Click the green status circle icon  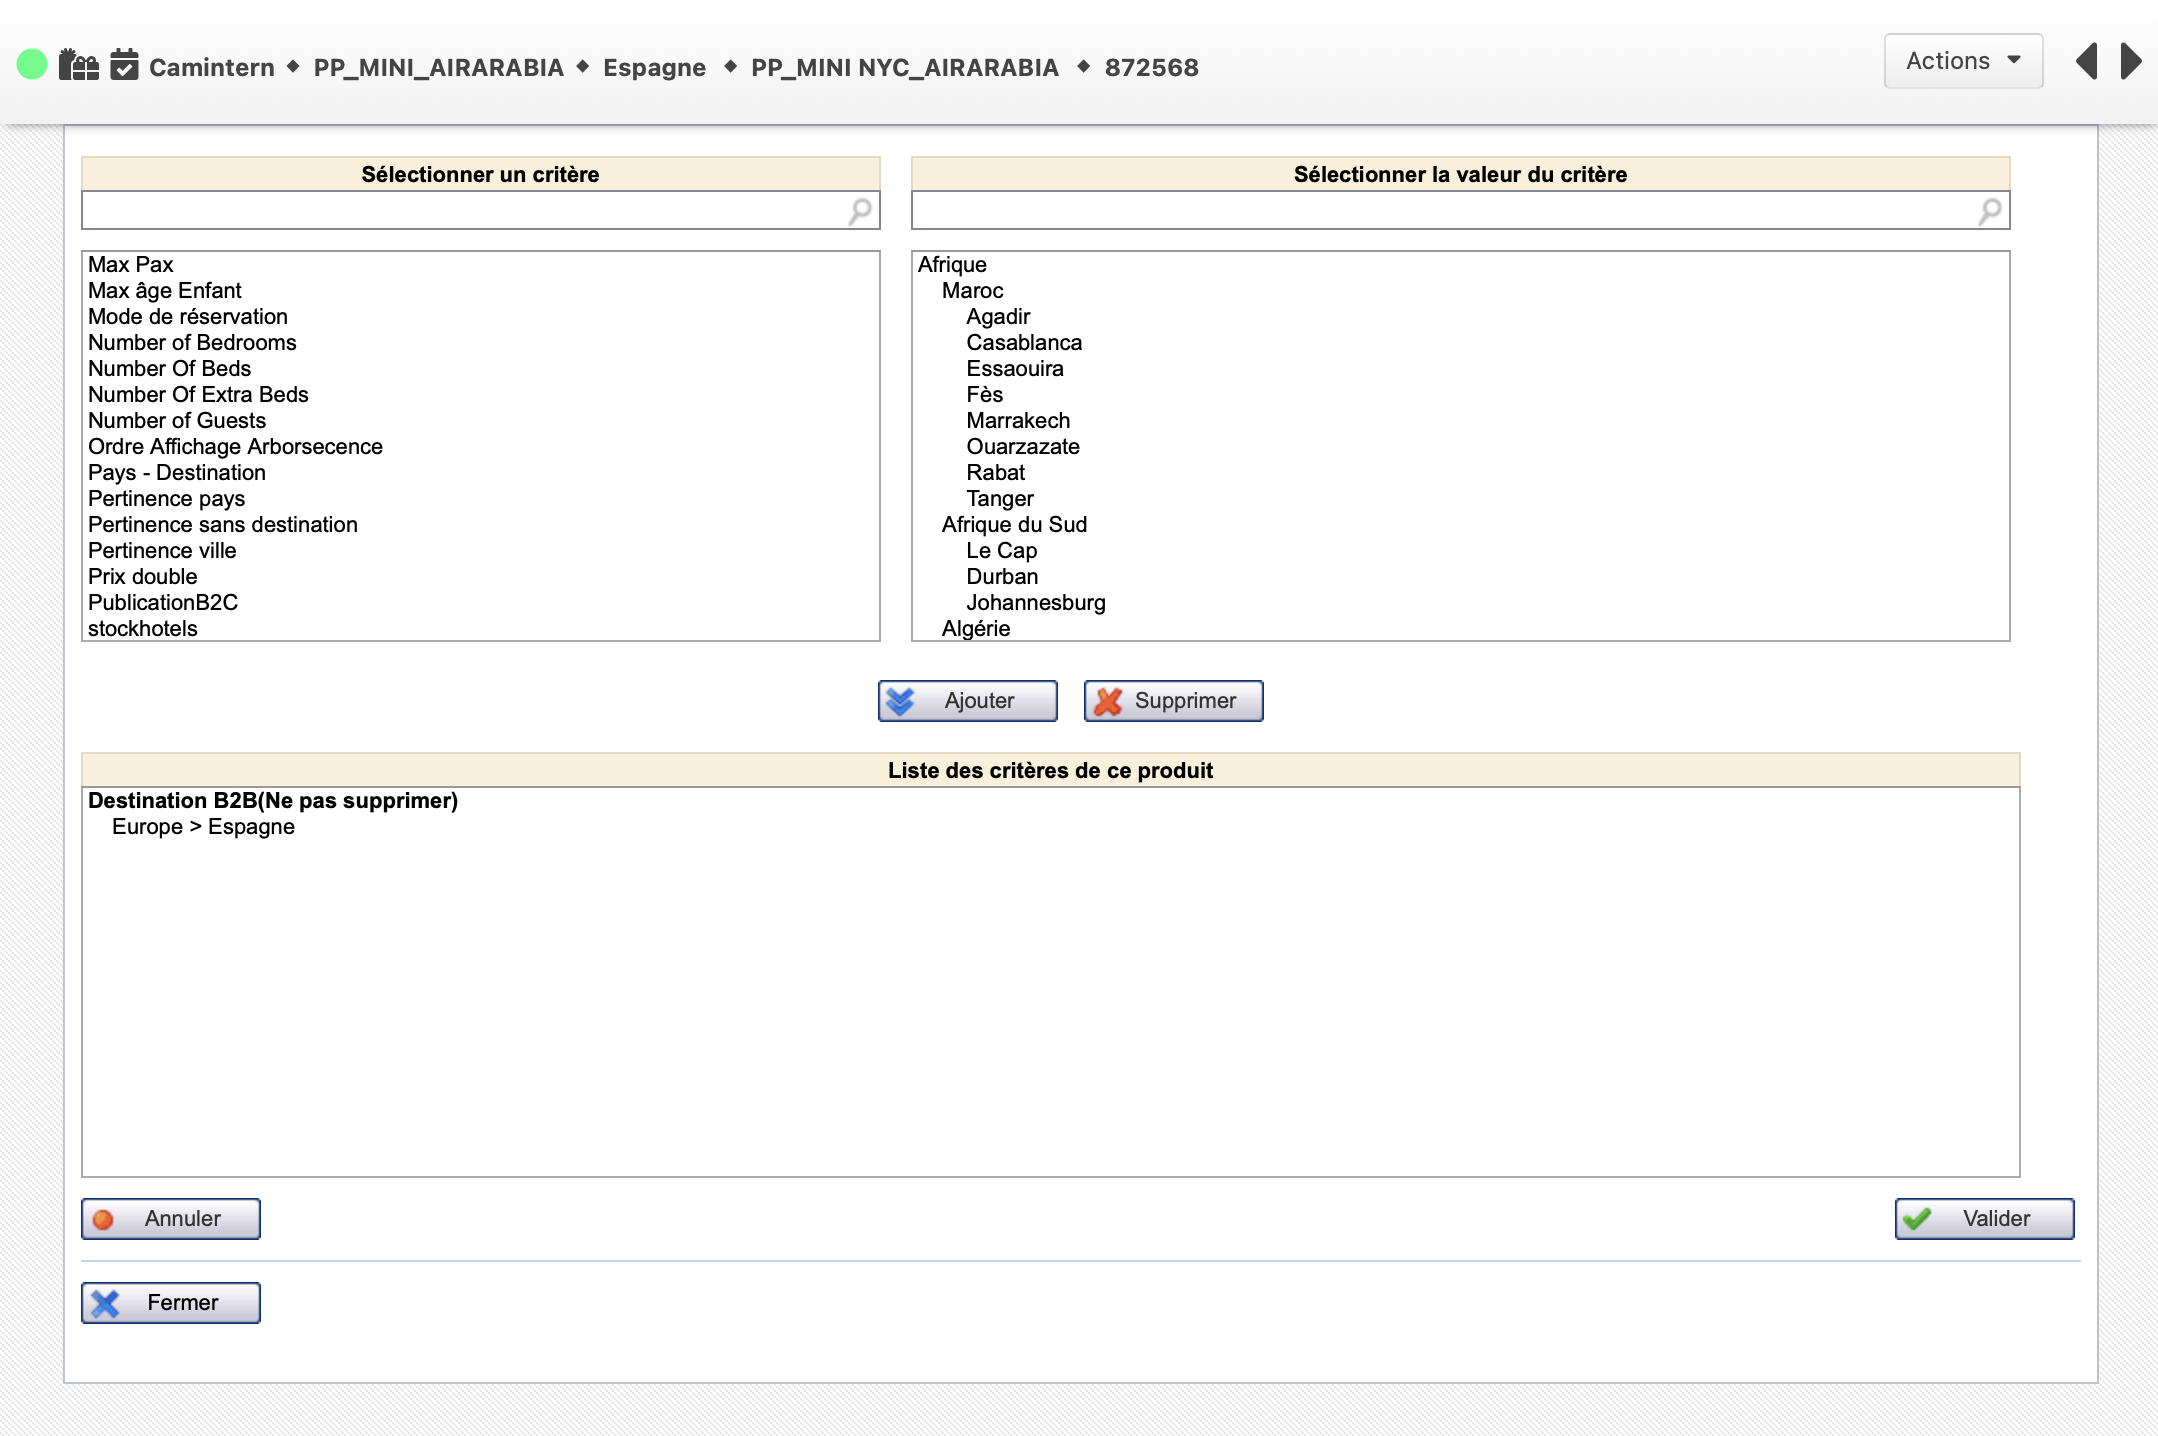[x=32, y=65]
